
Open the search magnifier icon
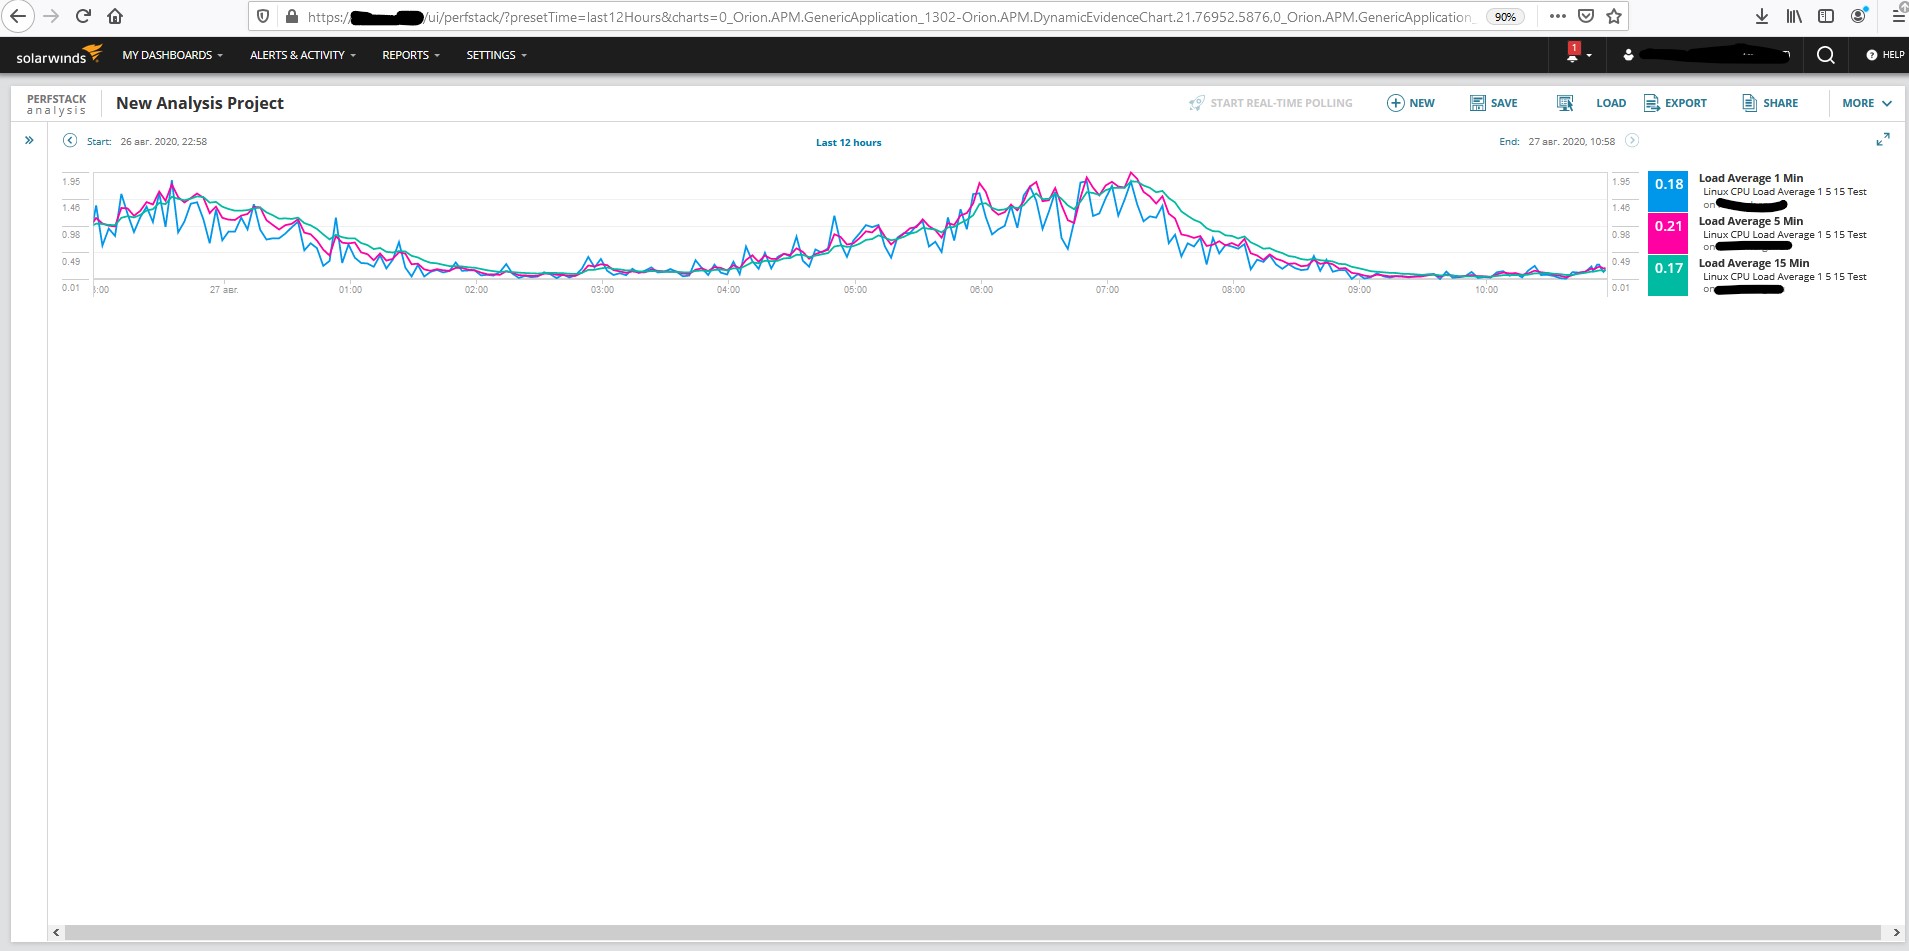[1826, 55]
